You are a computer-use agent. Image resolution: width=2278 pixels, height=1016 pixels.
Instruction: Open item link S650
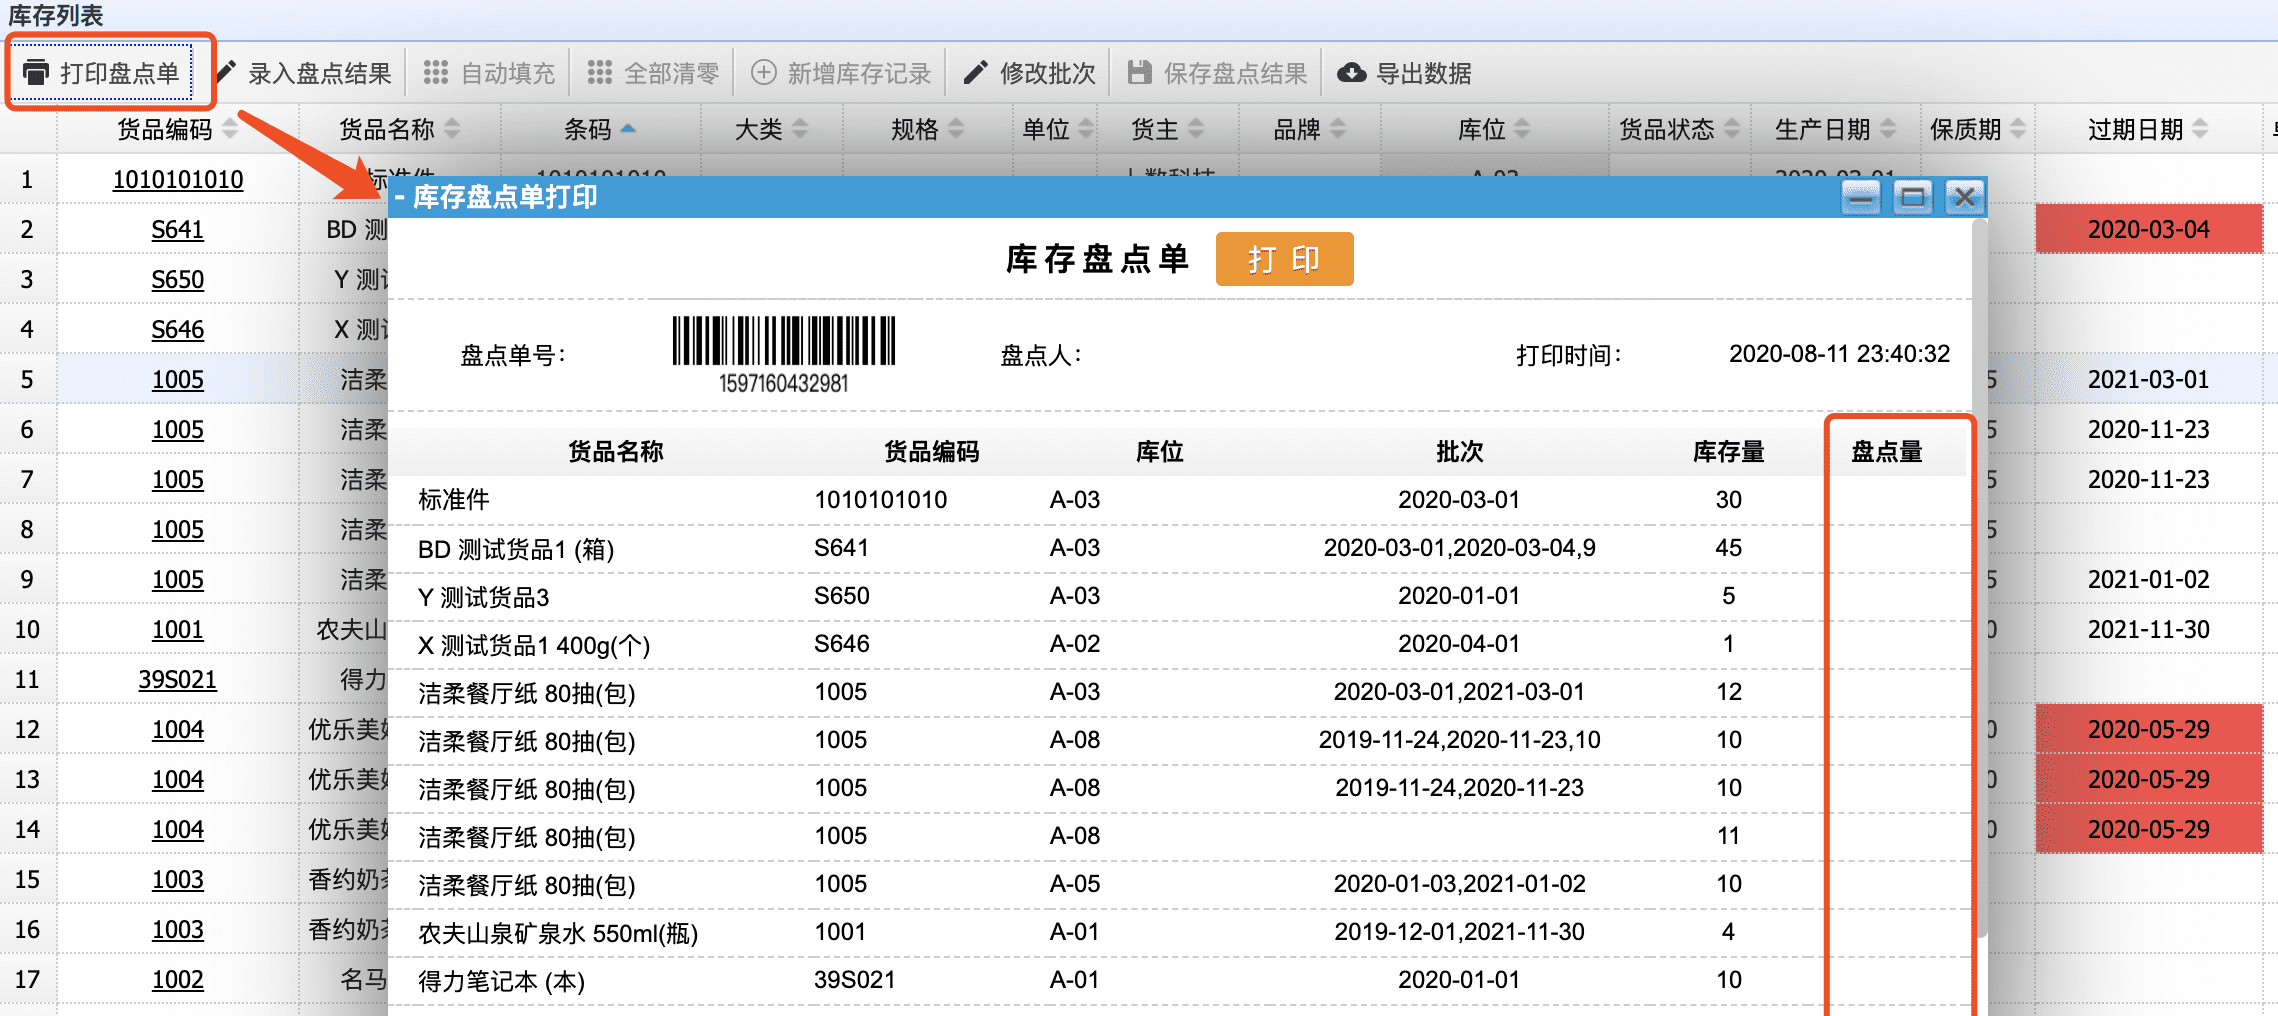tap(178, 280)
